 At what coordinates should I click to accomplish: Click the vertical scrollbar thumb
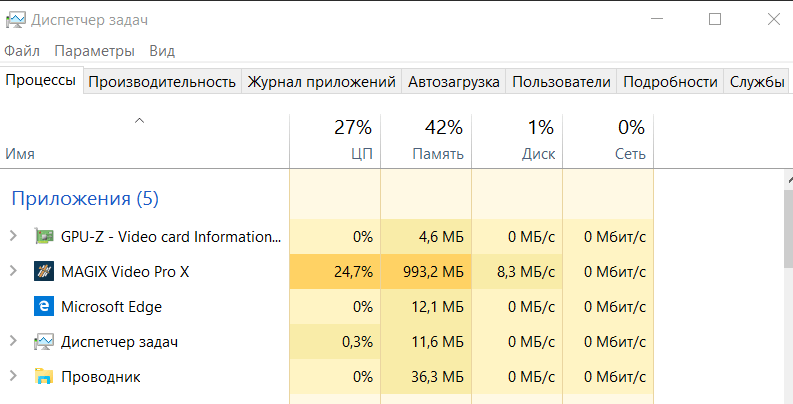(788, 229)
